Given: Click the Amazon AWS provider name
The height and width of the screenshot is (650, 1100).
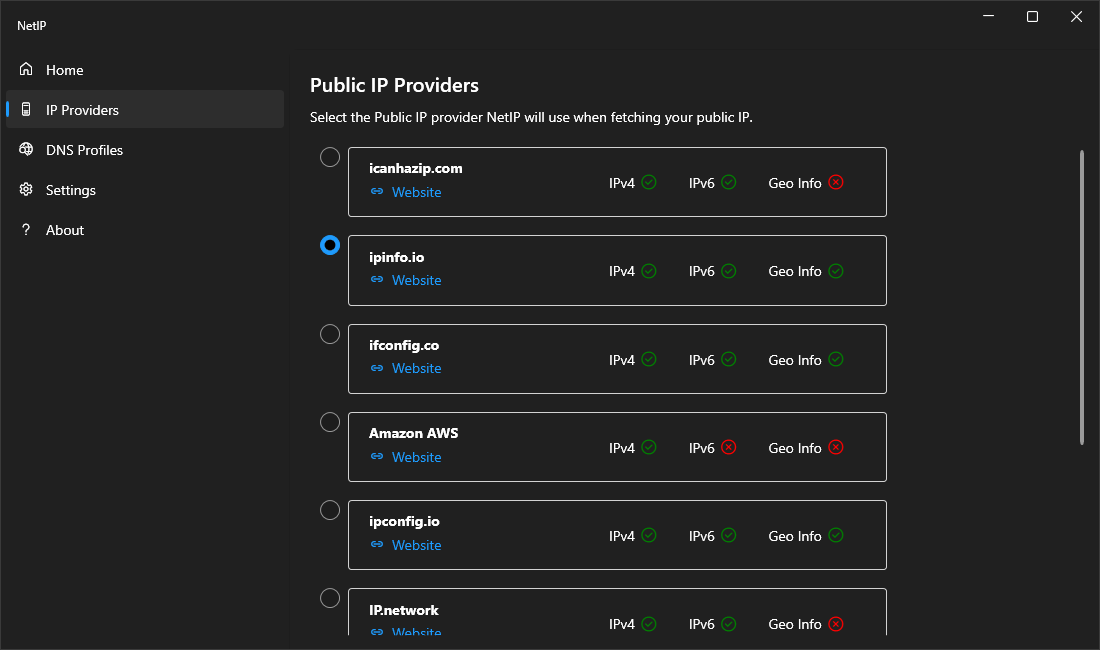Looking at the screenshot, I should pyautogui.click(x=413, y=433).
